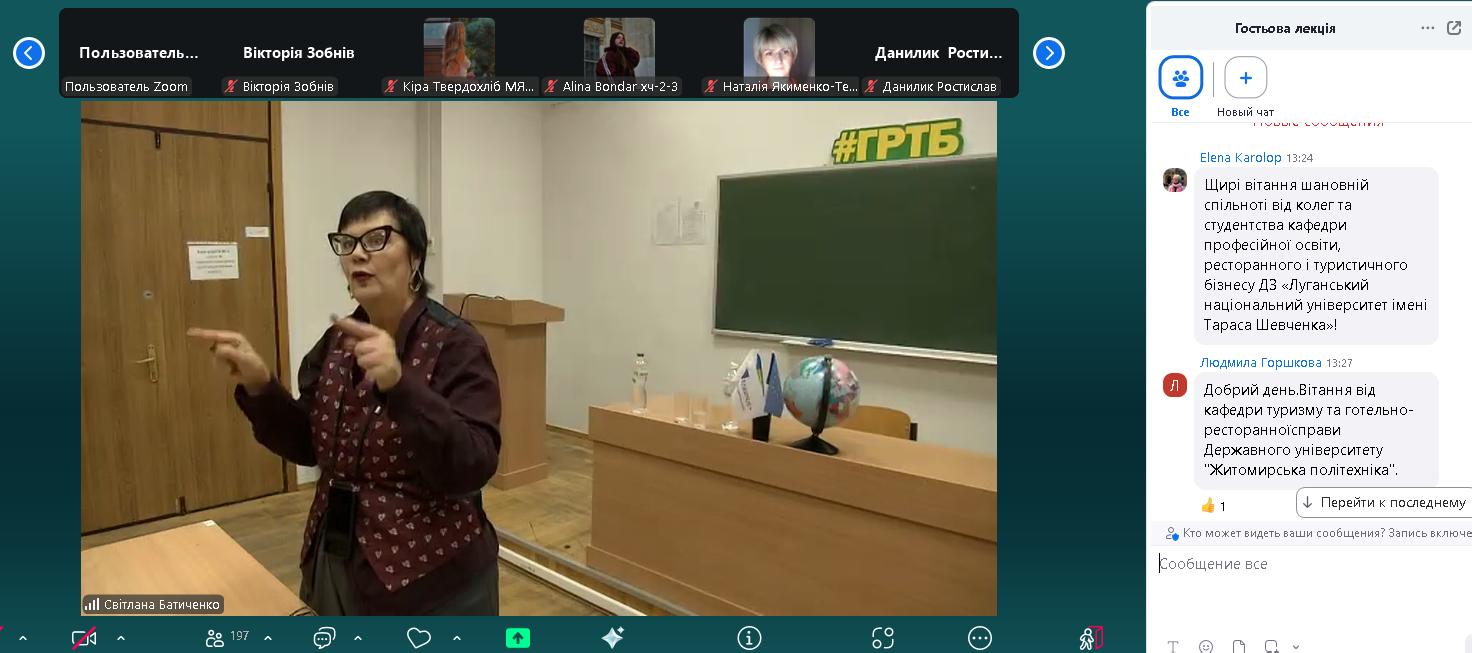
Task: Open emoji picker smiley icon
Action: tap(1206, 647)
